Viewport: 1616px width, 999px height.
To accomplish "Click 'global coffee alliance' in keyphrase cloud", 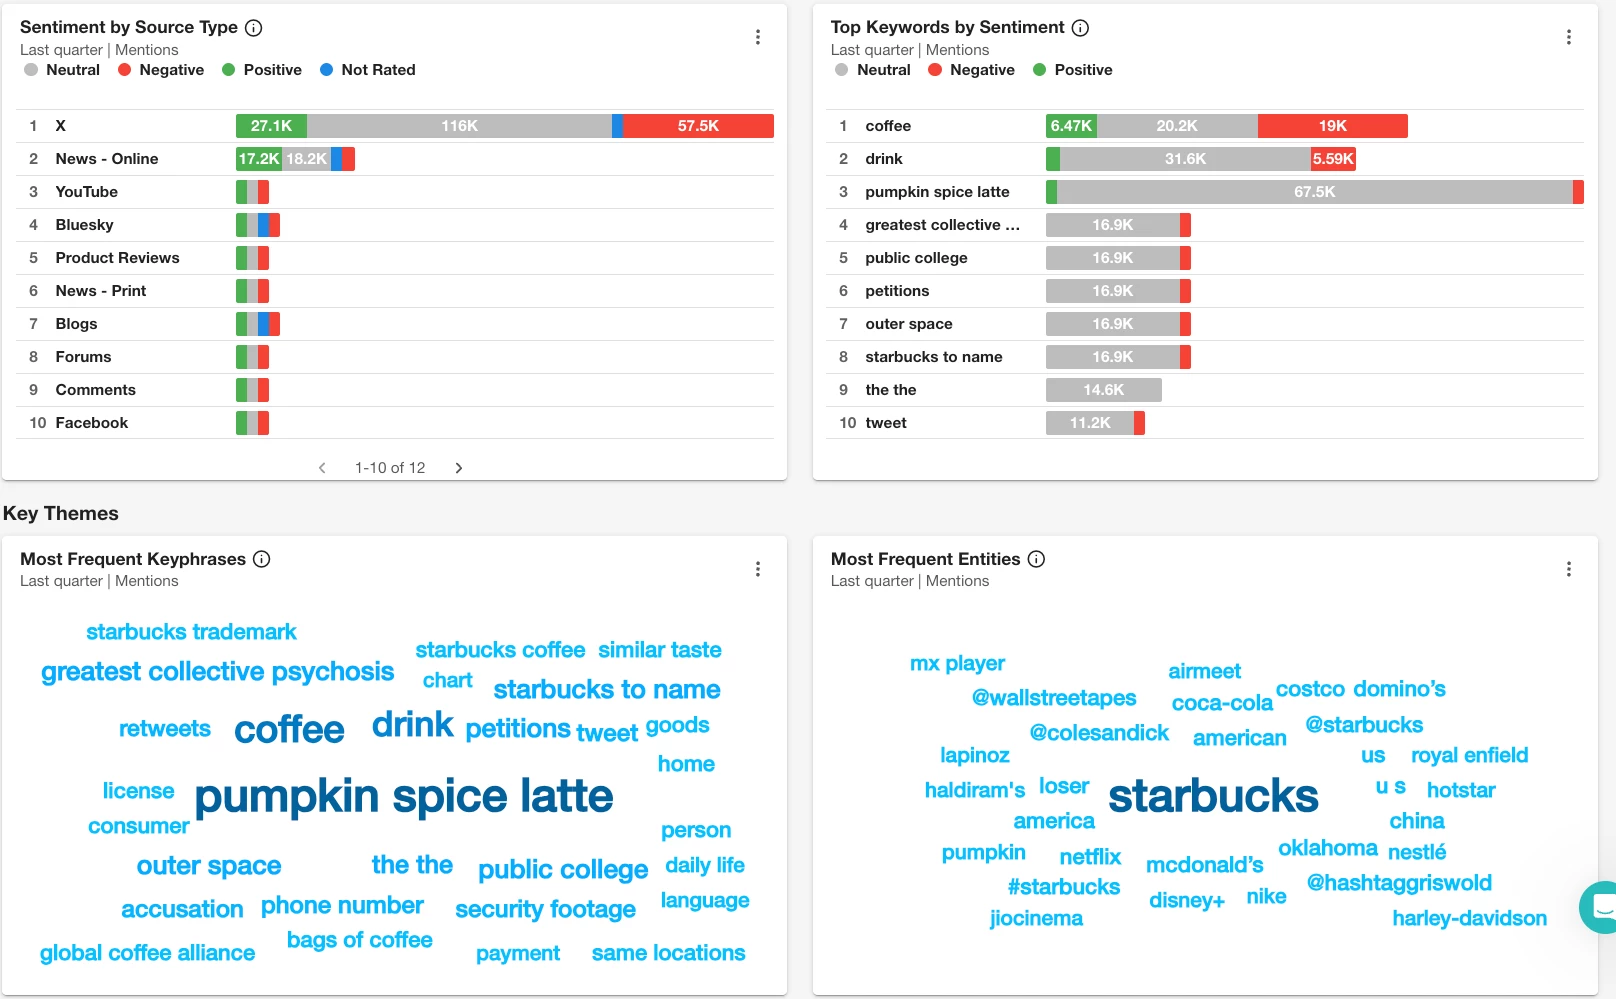I will [x=147, y=953].
